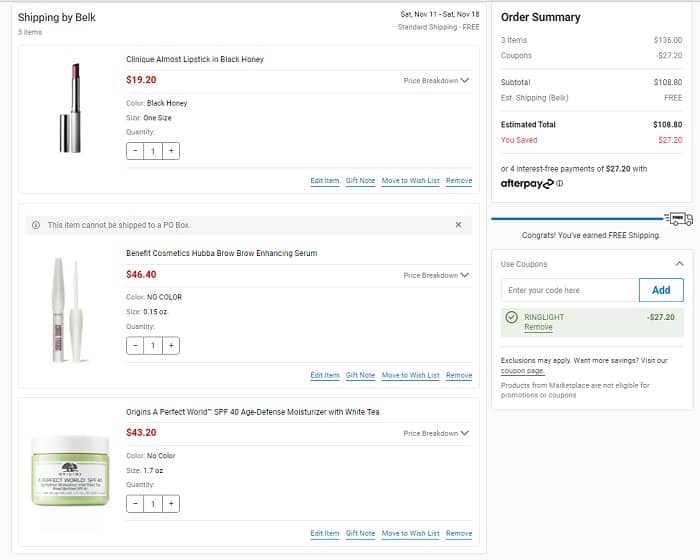Remove the RINGLIGHT coupon
Image resolution: width=700 pixels, height=560 pixels.
(x=538, y=327)
